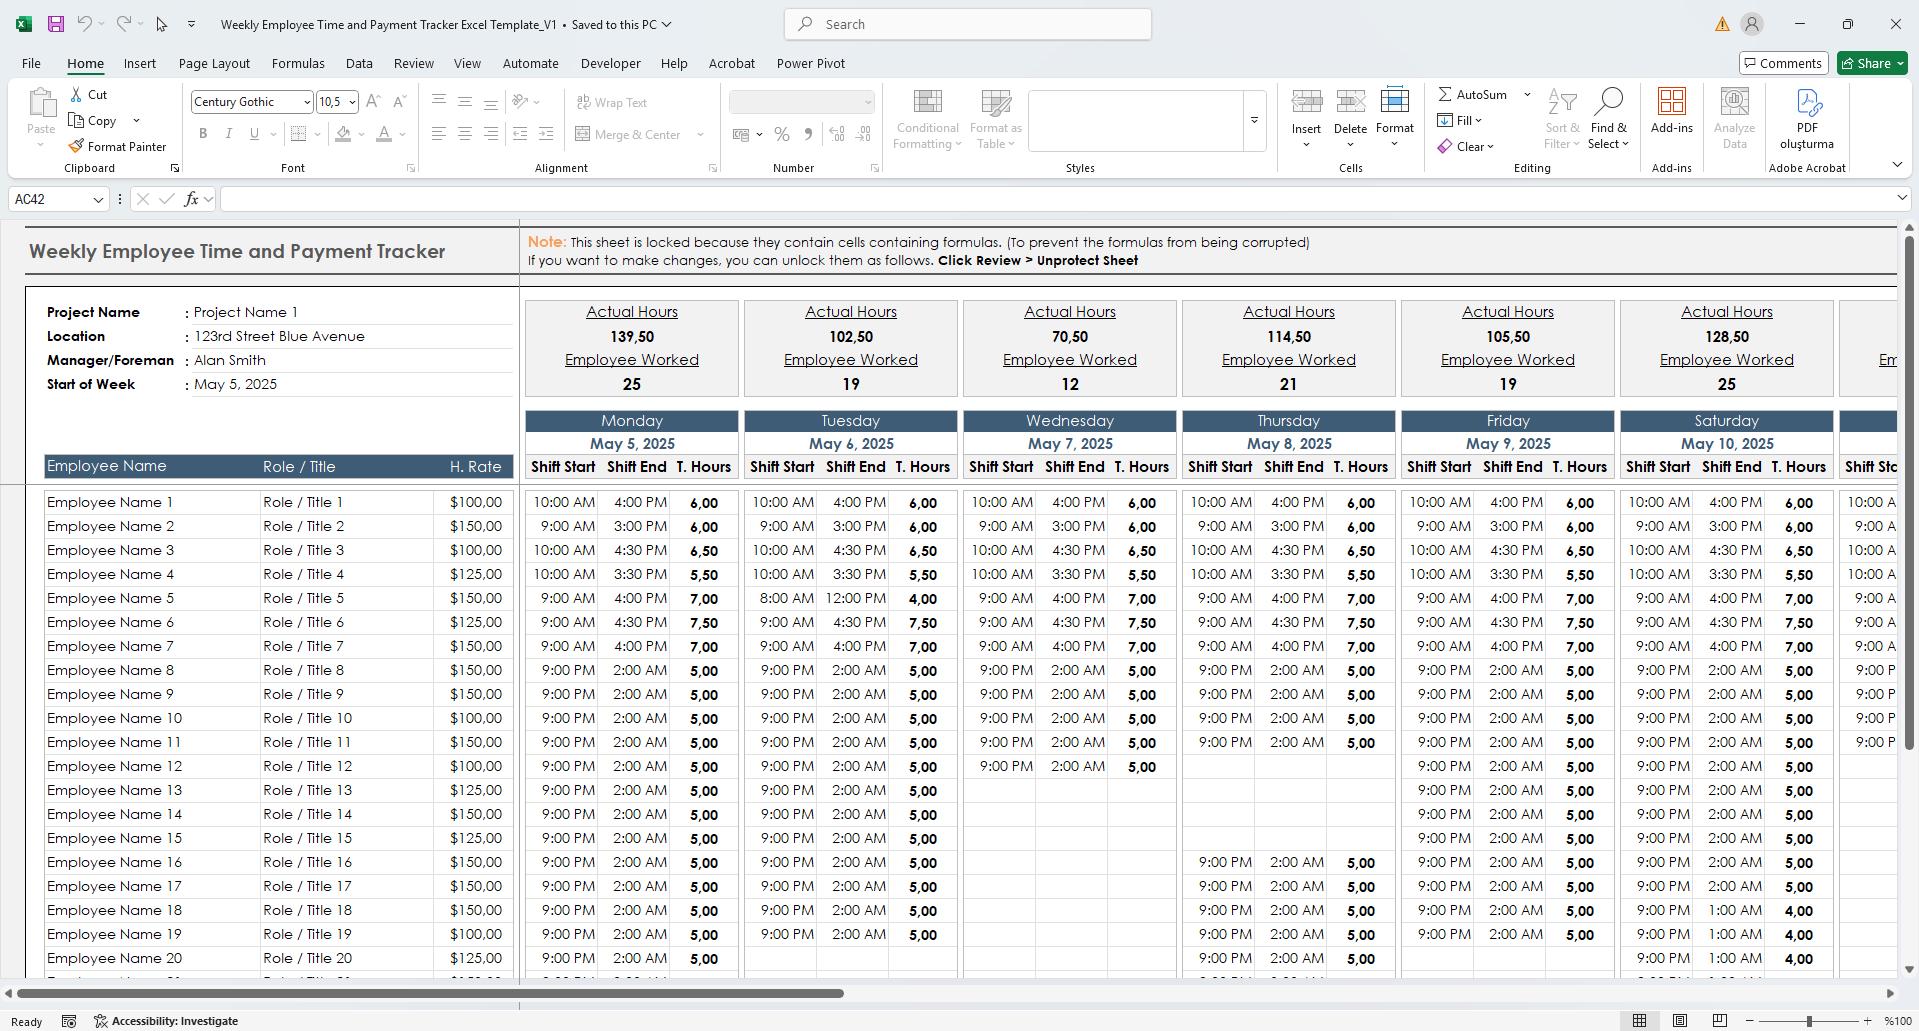Open the font size 10,5 dropdown
The height and width of the screenshot is (1031, 1919).
click(352, 102)
